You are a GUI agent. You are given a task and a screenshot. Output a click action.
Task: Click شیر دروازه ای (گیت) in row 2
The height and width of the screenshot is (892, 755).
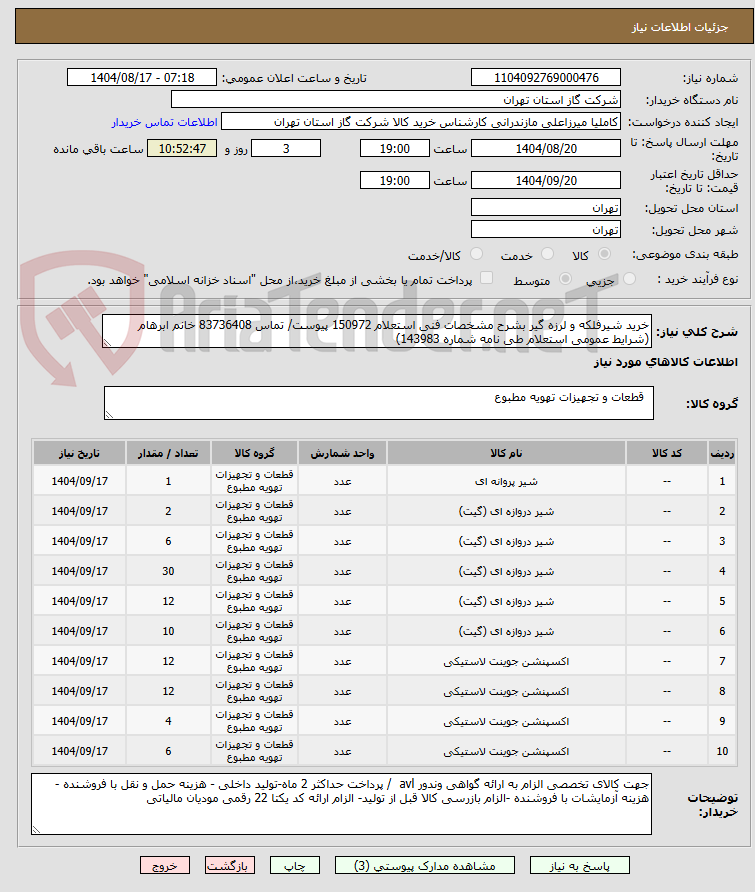[506, 511]
